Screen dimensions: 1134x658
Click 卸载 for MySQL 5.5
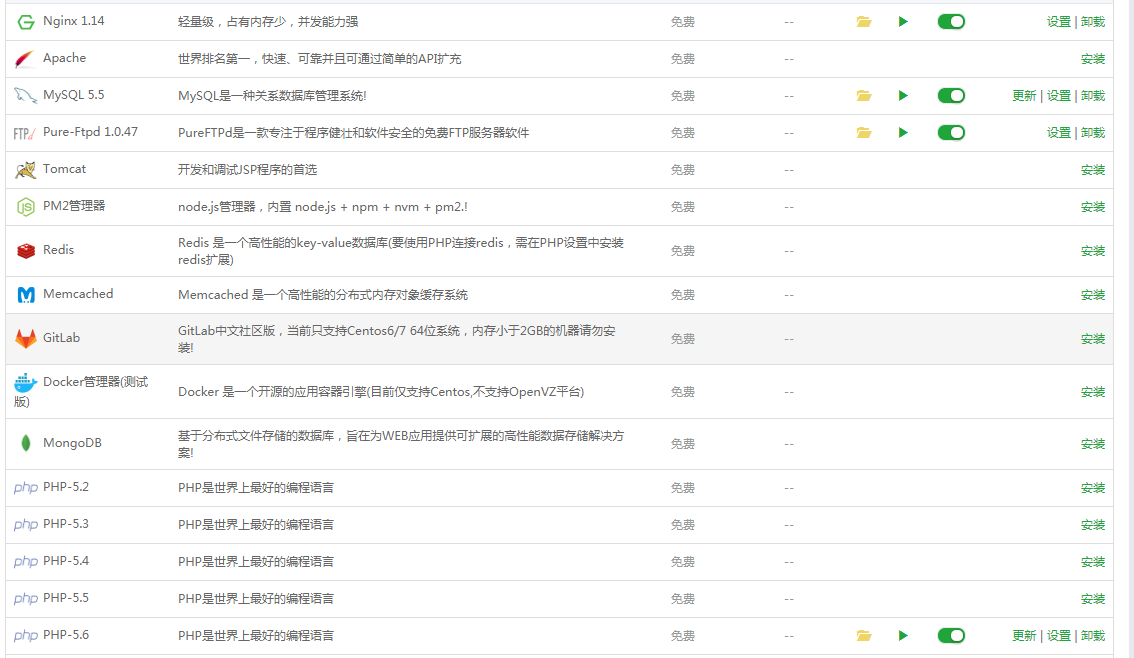pyautogui.click(x=1093, y=95)
